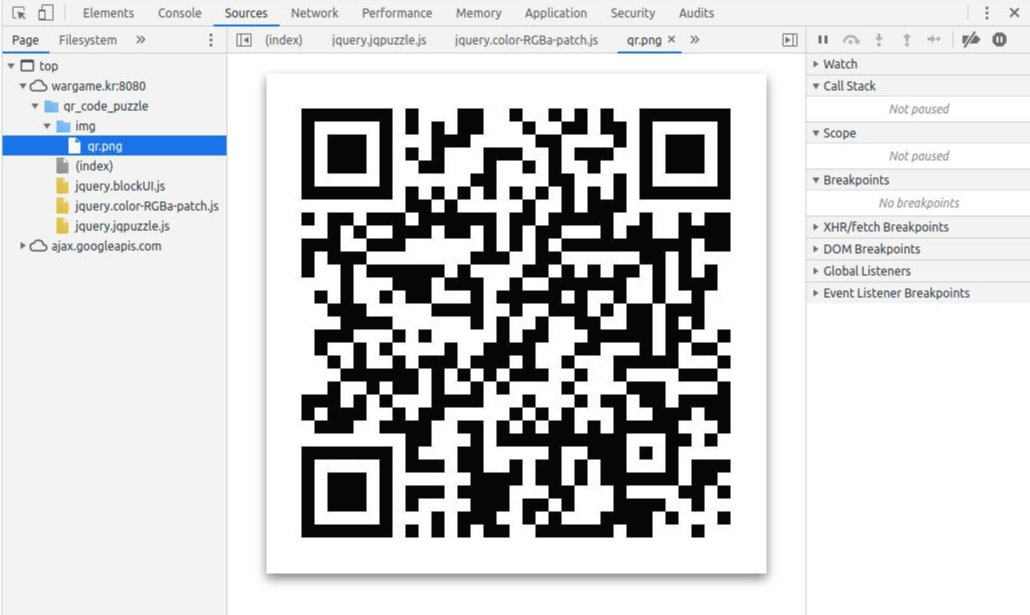Collapse the qr_code_puzzle folder
The height and width of the screenshot is (615, 1030).
tap(35, 106)
